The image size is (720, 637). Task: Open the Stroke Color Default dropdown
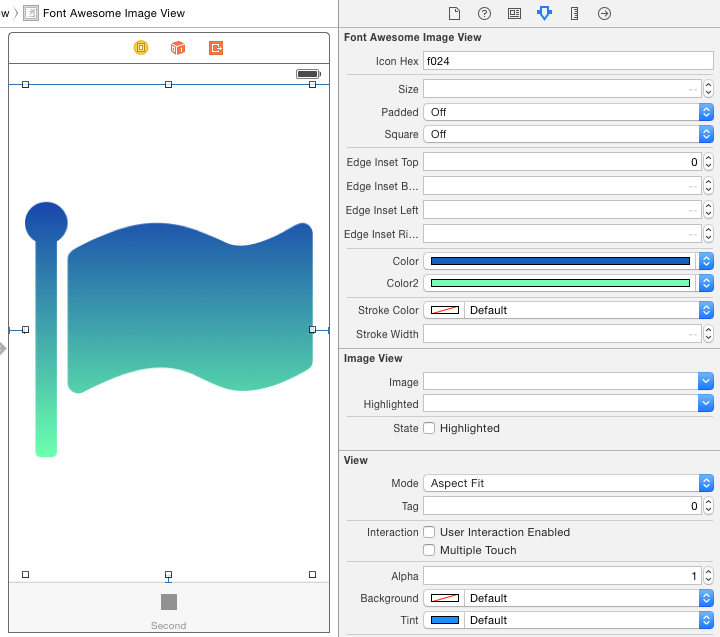click(x=589, y=310)
